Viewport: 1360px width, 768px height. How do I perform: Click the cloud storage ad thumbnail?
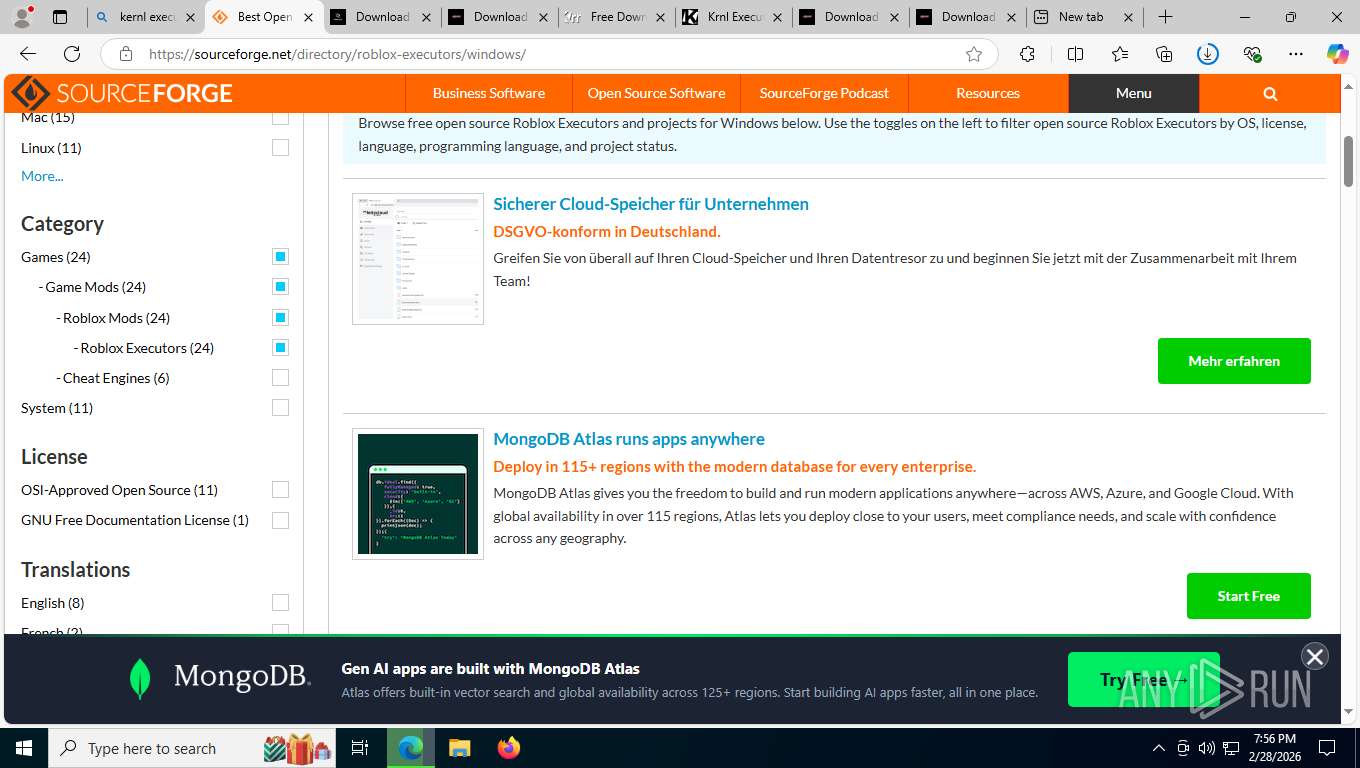418,259
